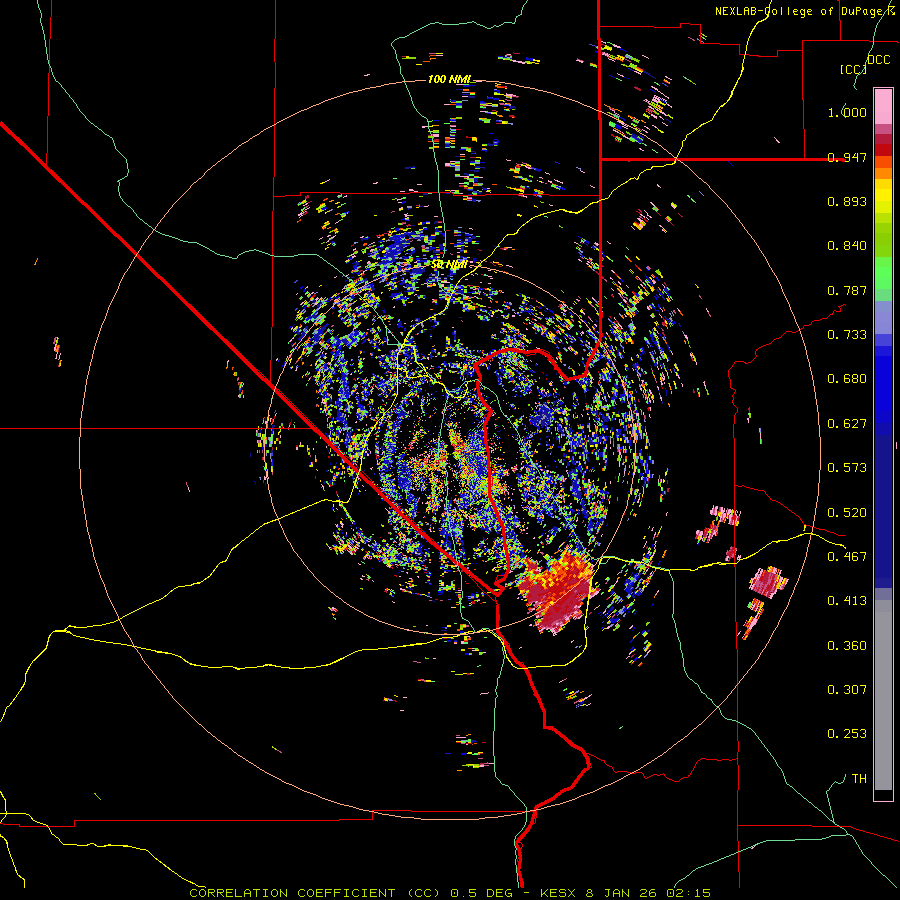
Task: Select the 0.947 scale value
Action: (847, 157)
